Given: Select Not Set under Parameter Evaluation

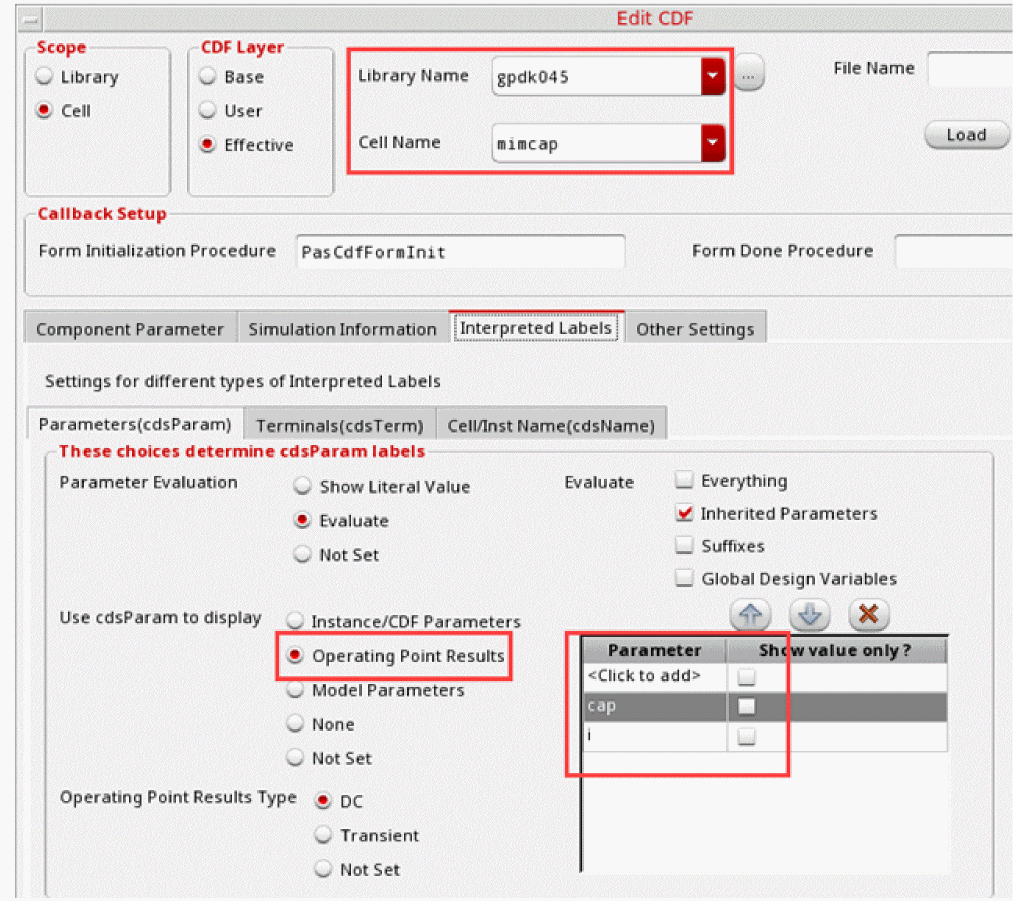Looking at the screenshot, I should click(302, 555).
